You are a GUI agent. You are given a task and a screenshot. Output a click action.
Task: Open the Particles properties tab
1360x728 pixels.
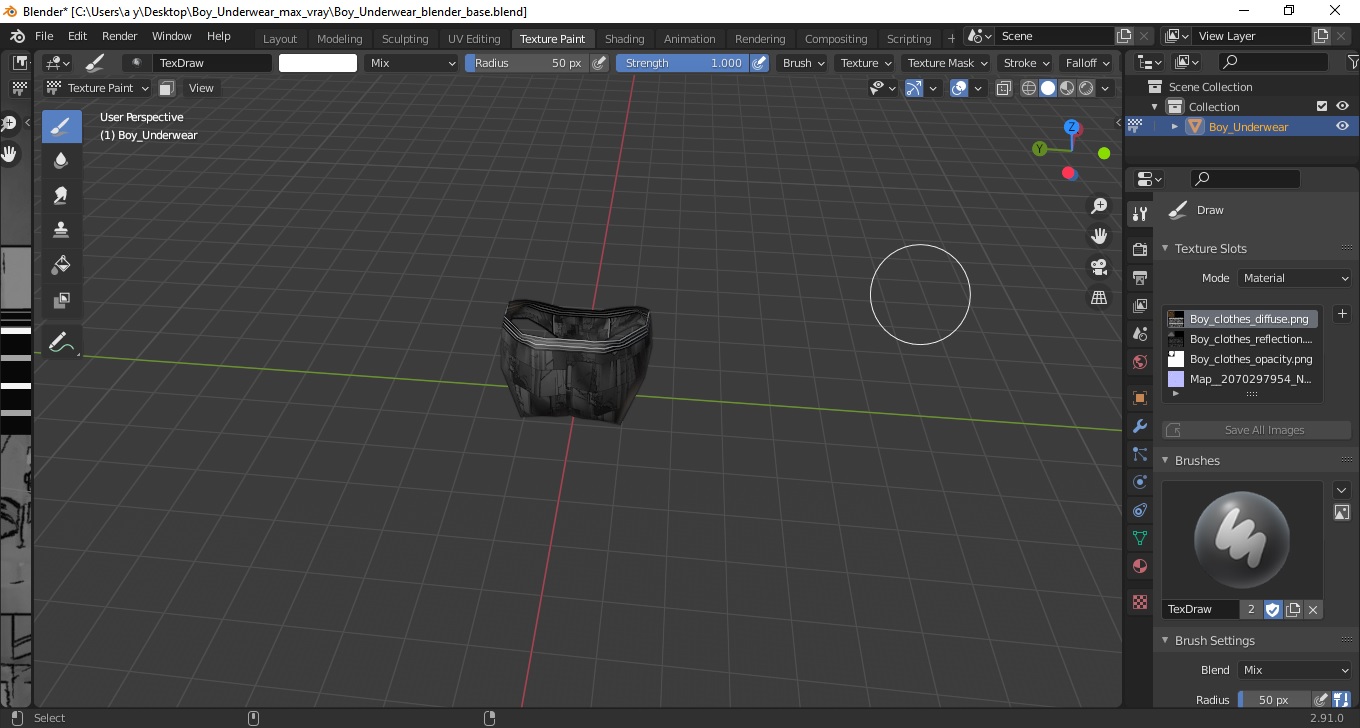pyautogui.click(x=1139, y=454)
